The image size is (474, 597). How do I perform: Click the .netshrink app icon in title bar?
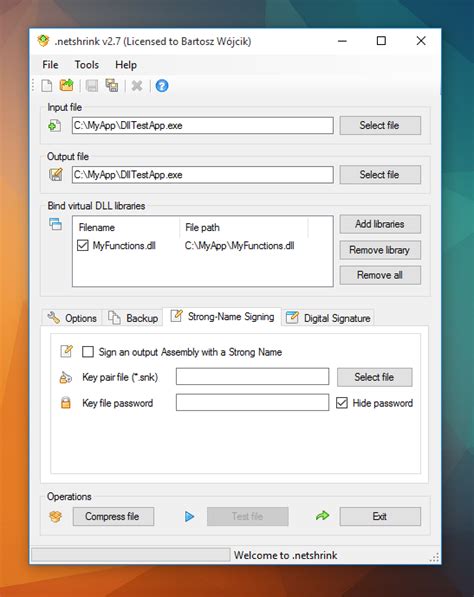pyautogui.click(x=43, y=41)
